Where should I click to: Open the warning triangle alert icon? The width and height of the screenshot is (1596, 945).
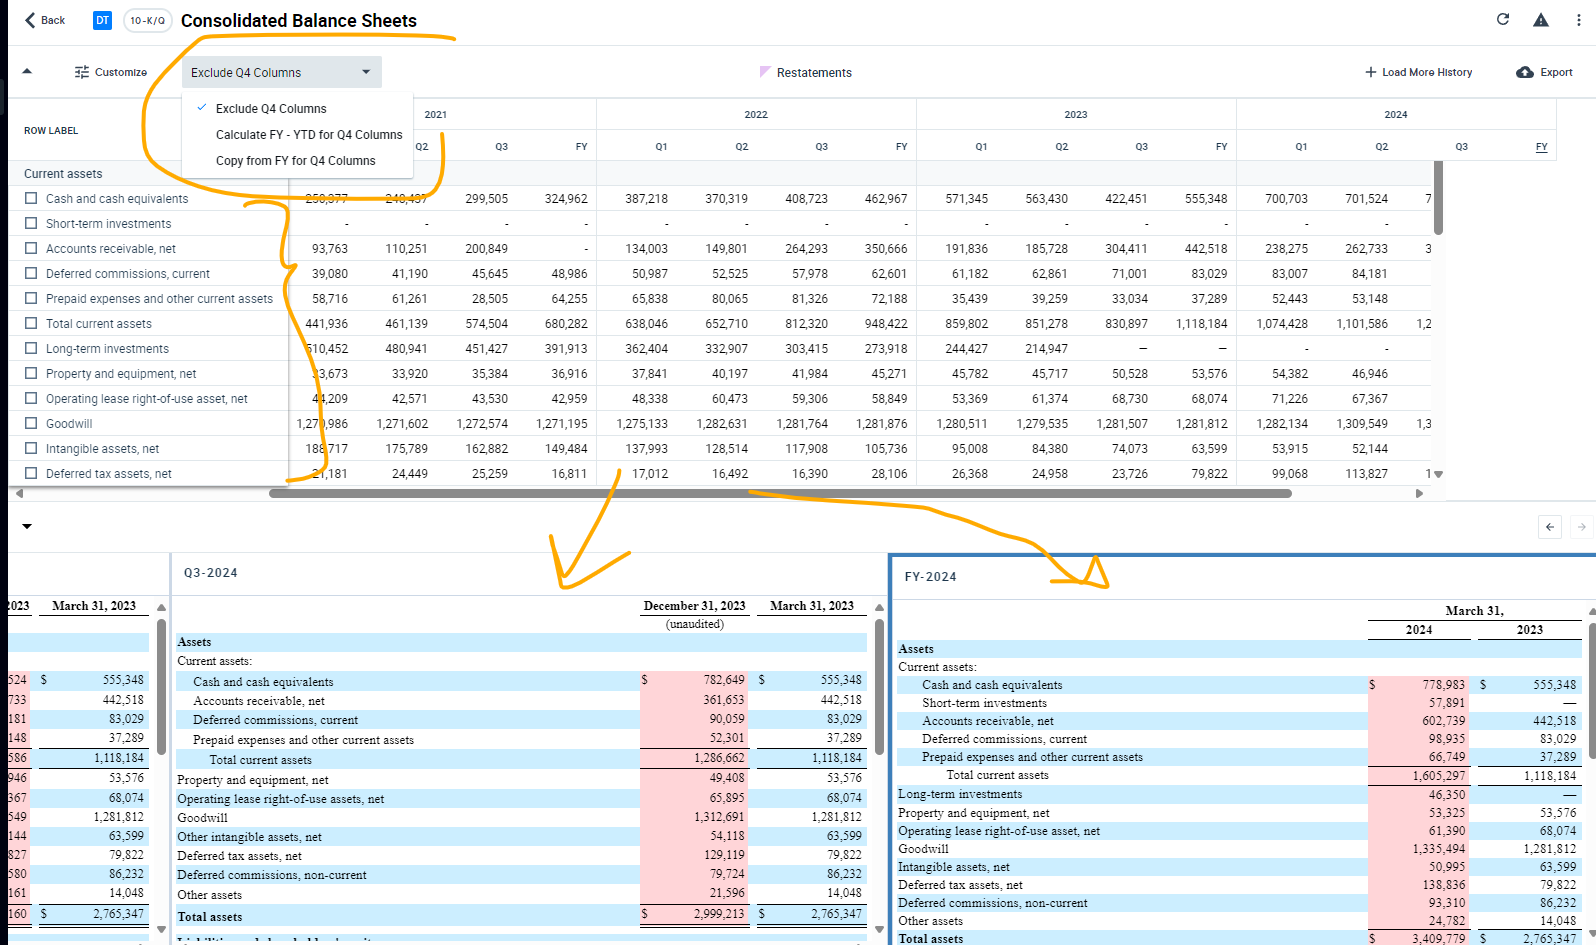(1541, 20)
